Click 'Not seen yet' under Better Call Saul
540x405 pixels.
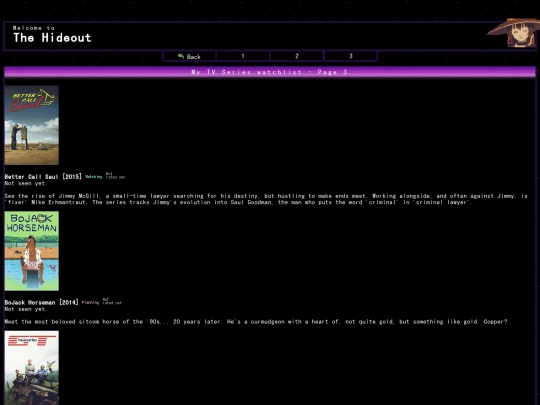point(25,184)
